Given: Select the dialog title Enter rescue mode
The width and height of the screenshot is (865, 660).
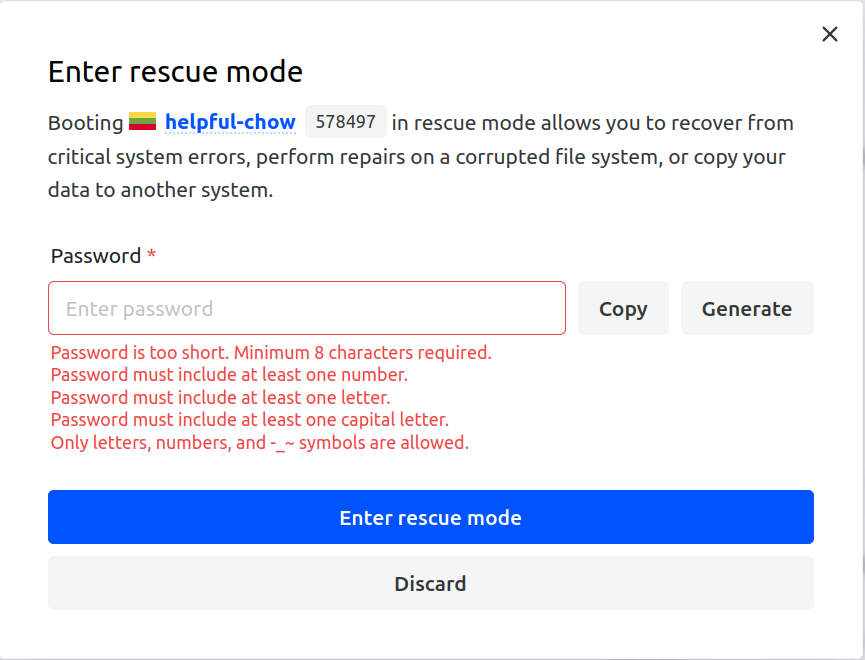Looking at the screenshot, I should pyautogui.click(x=174, y=71).
